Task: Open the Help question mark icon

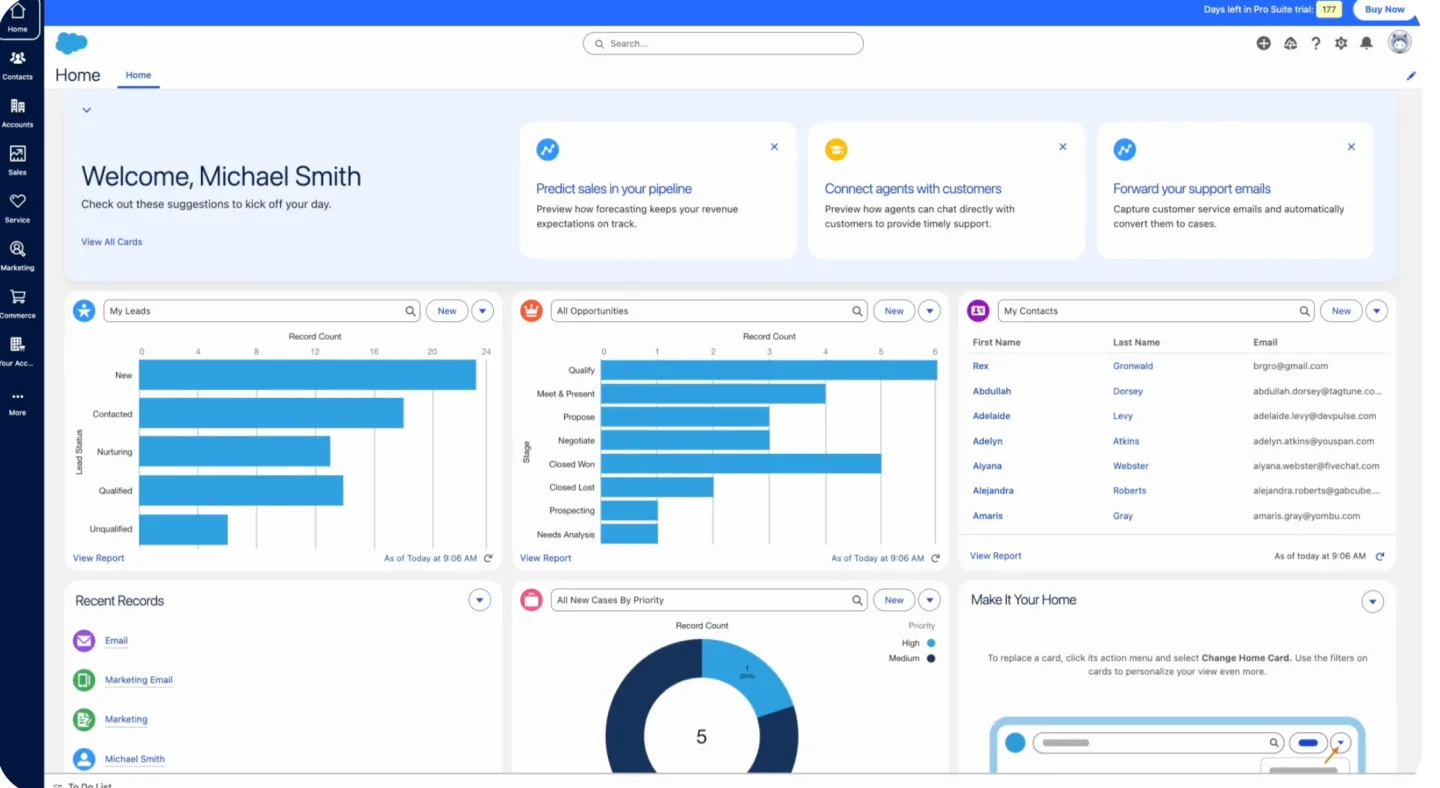Action: tap(1316, 43)
